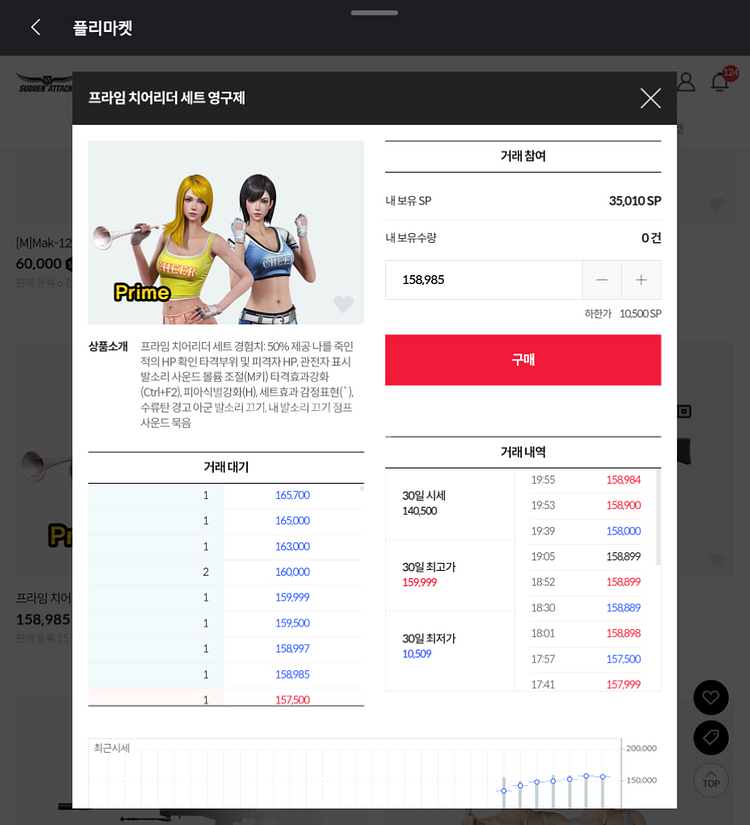Close the 프라임 치어리더 세트 popup
The height and width of the screenshot is (825, 750).
651,98
